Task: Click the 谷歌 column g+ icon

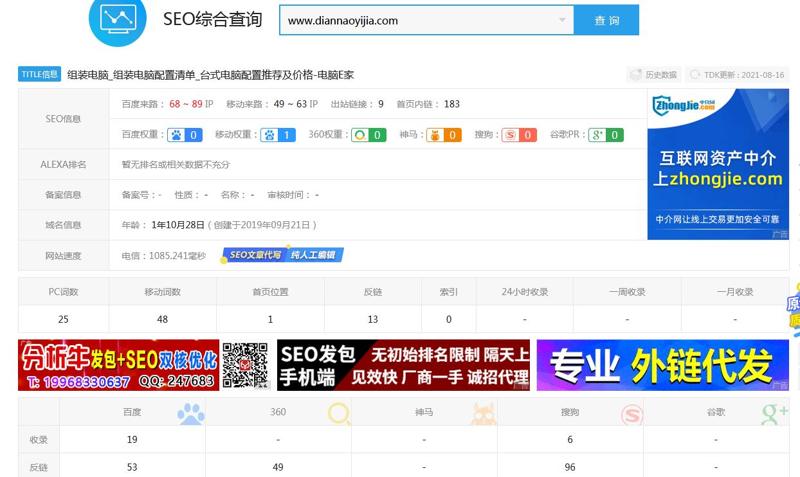Action: [x=774, y=413]
